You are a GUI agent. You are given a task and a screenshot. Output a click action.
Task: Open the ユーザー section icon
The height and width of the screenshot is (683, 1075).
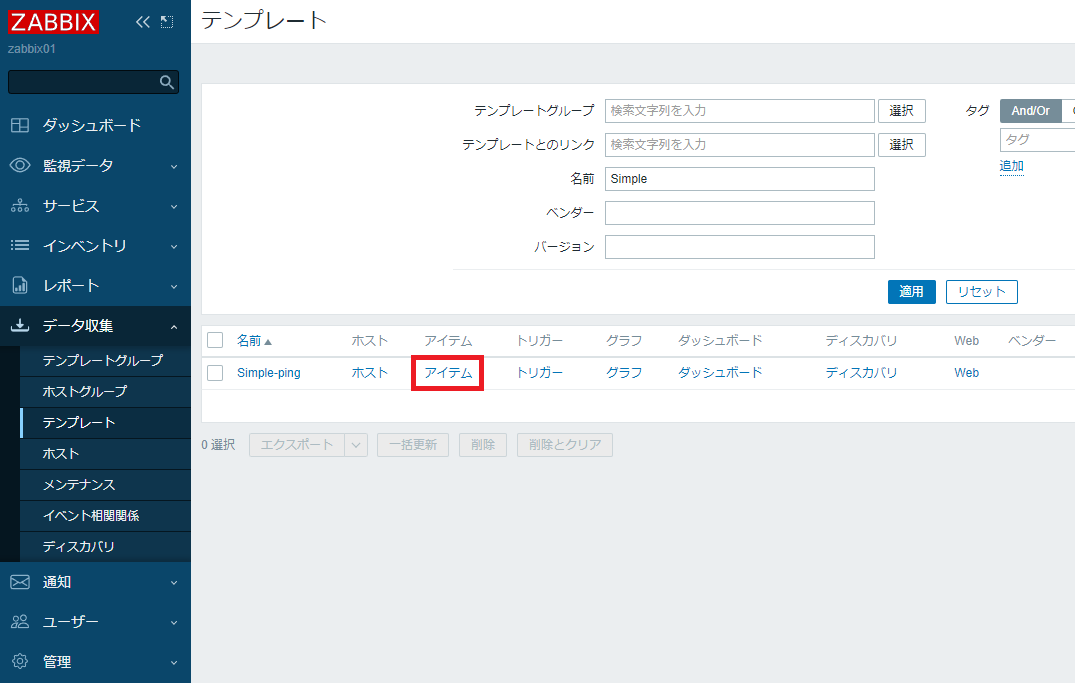point(22,621)
